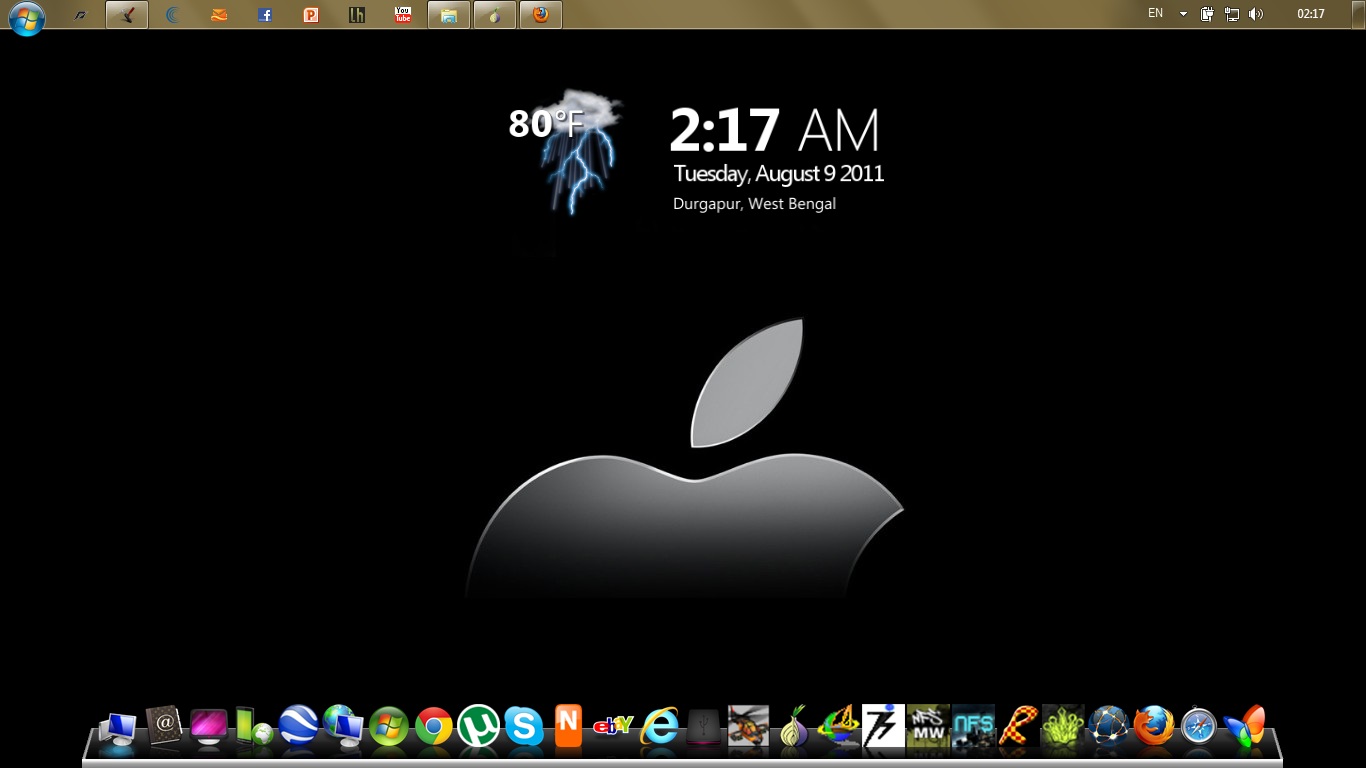Viewport: 1366px width, 768px height.
Task: Click the Facebook icon in the taskbar
Action: pyautogui.click(x=265, y=15)
